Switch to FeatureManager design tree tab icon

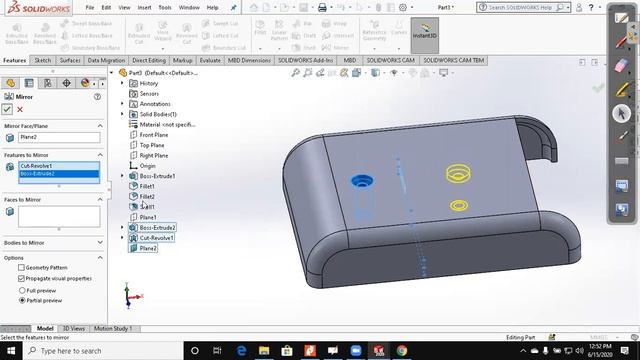pyautogui.click(x=11, y=83)
